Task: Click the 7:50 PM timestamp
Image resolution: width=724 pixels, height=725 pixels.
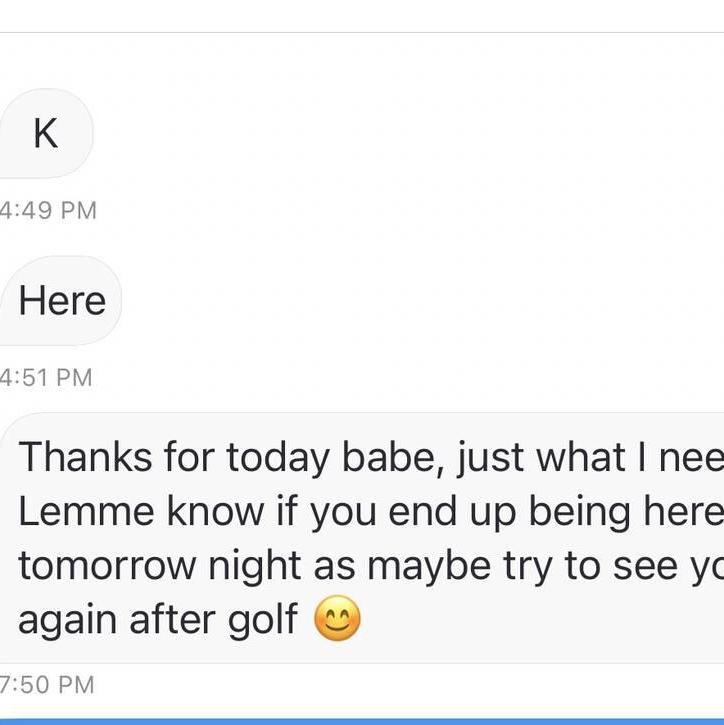Action: pyautogui.click(x=47, y=685)
